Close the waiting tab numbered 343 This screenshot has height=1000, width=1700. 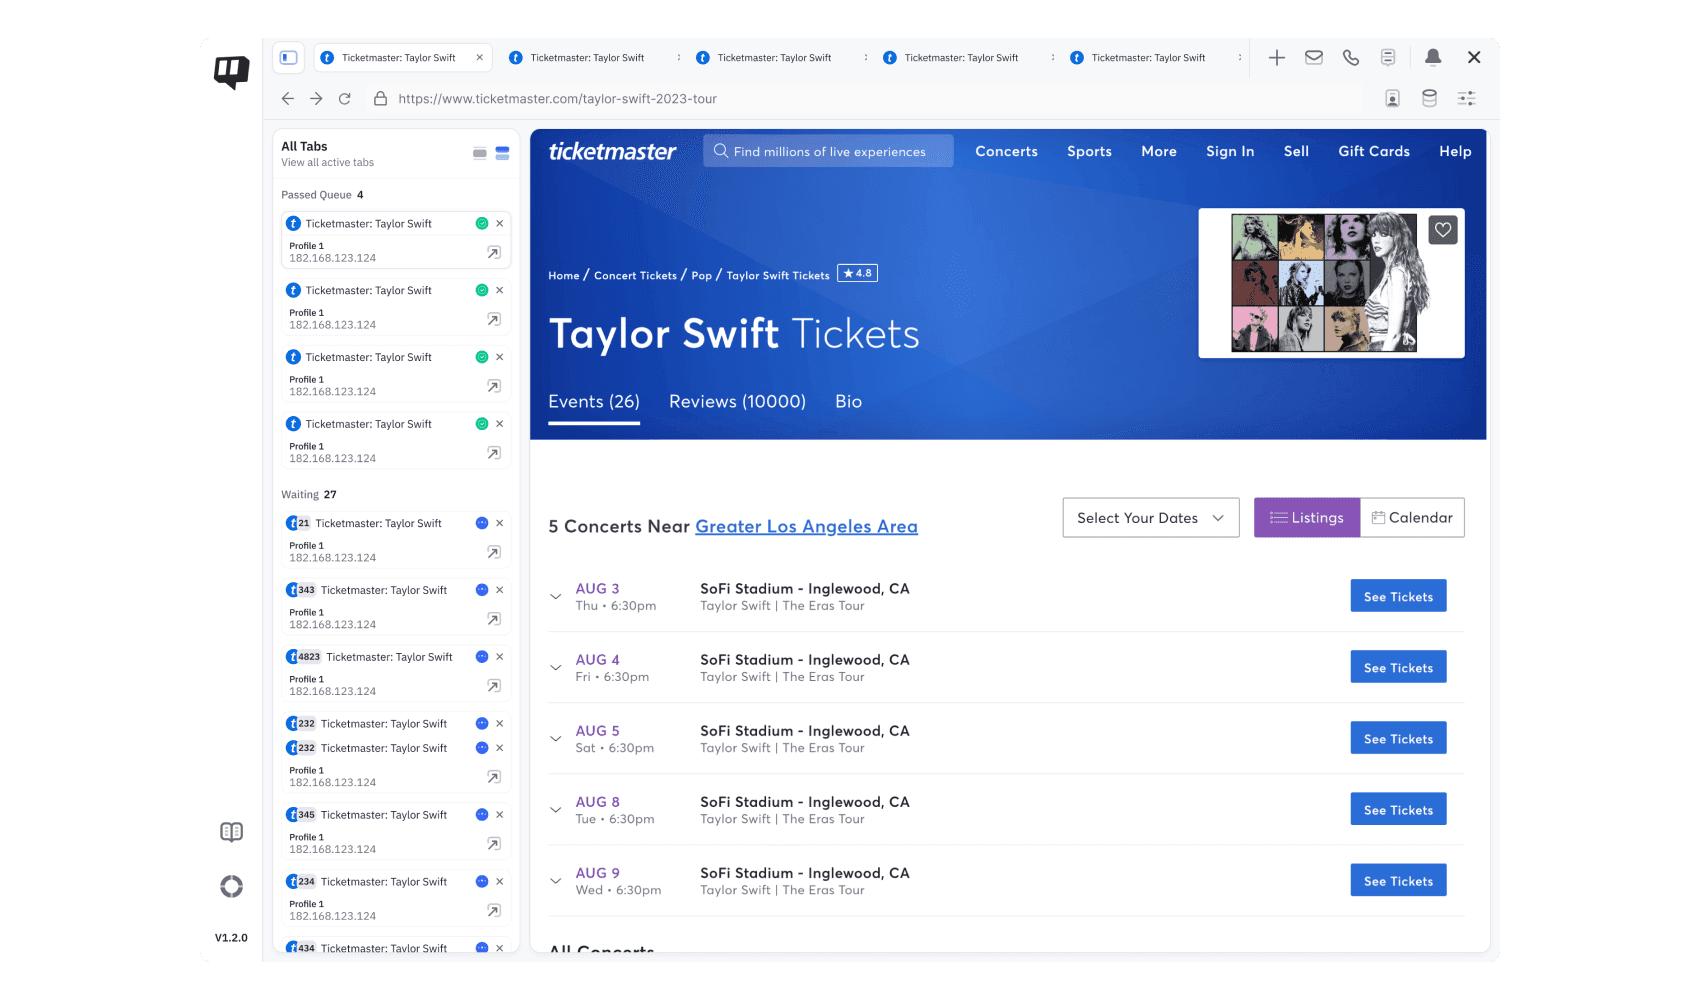click(x=500, y=590)
